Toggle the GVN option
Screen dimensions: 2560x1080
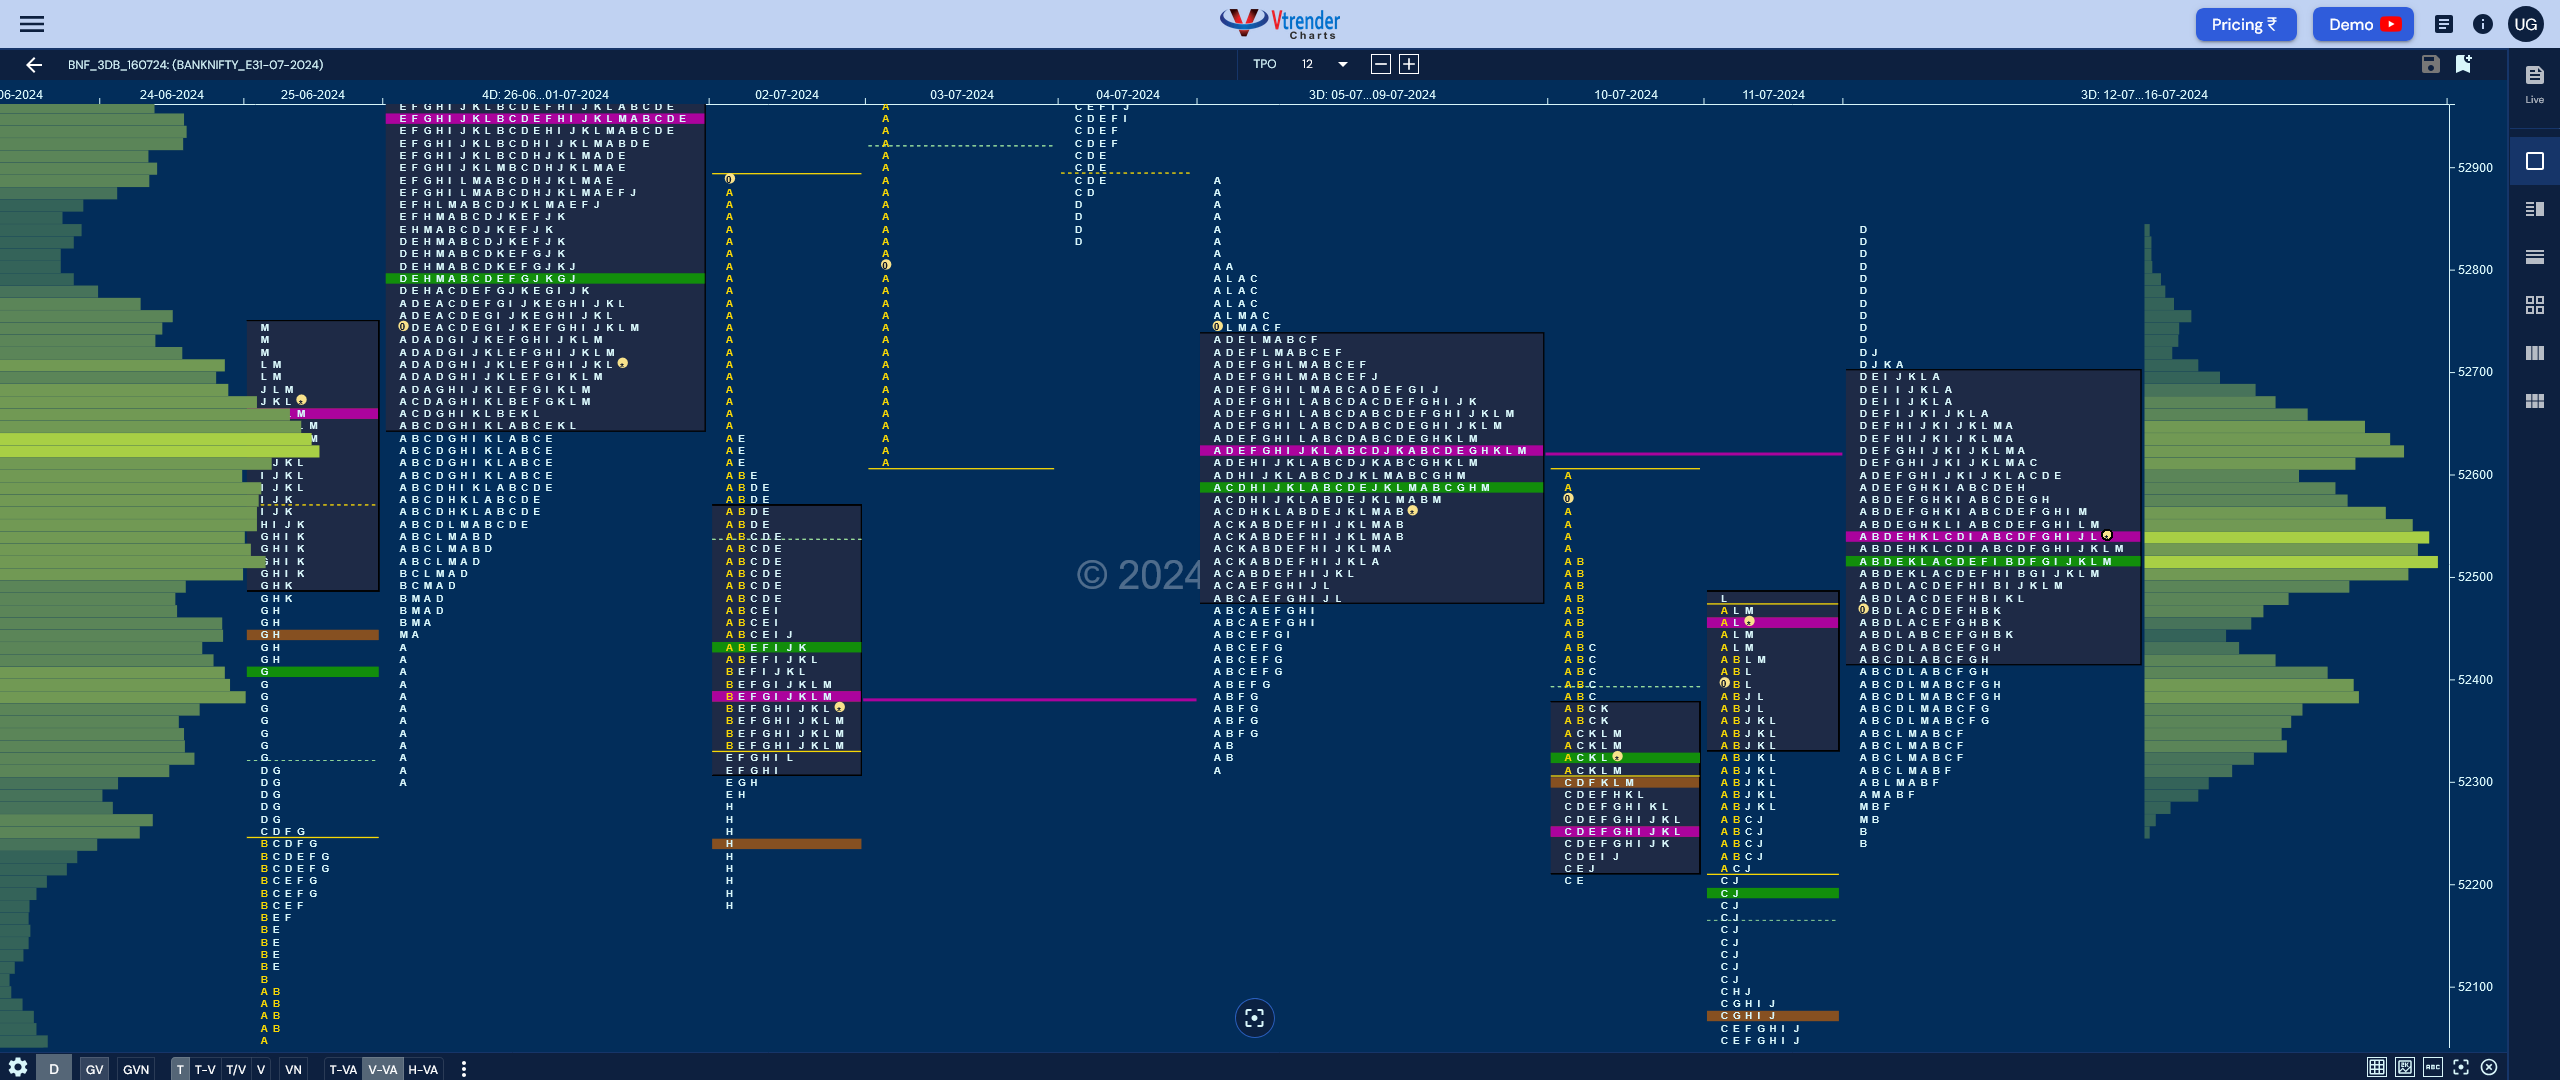[x=136, y=1069]
